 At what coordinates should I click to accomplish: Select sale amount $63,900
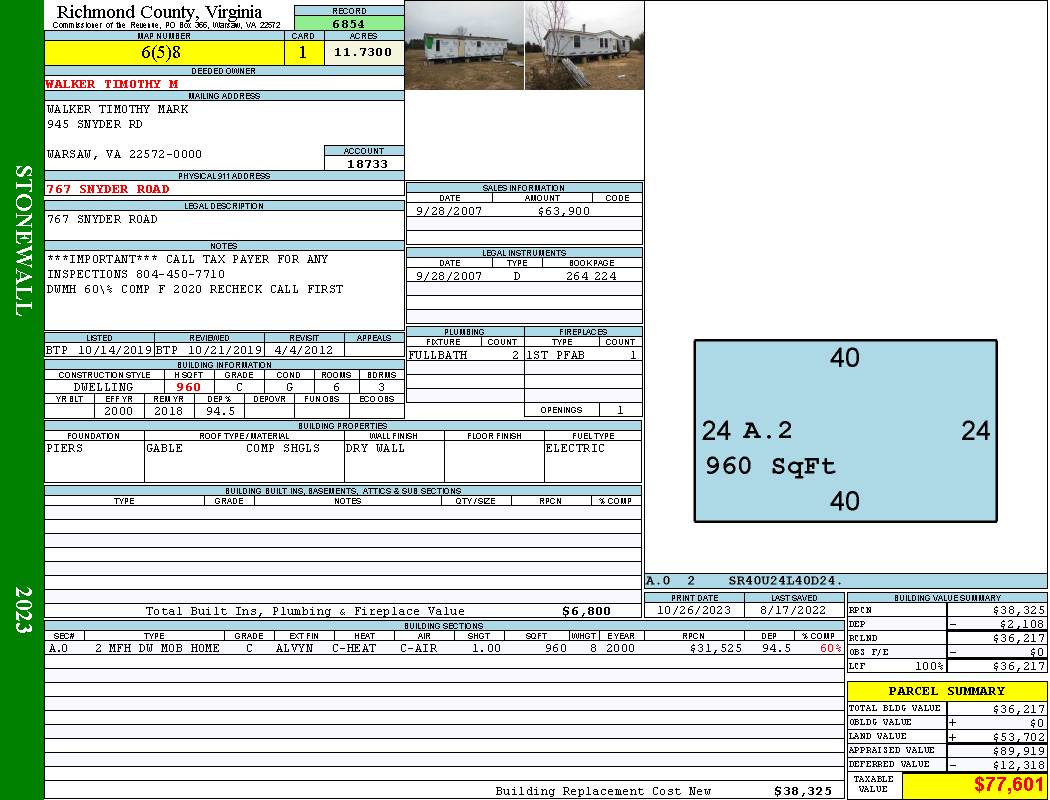pos(564,211)
